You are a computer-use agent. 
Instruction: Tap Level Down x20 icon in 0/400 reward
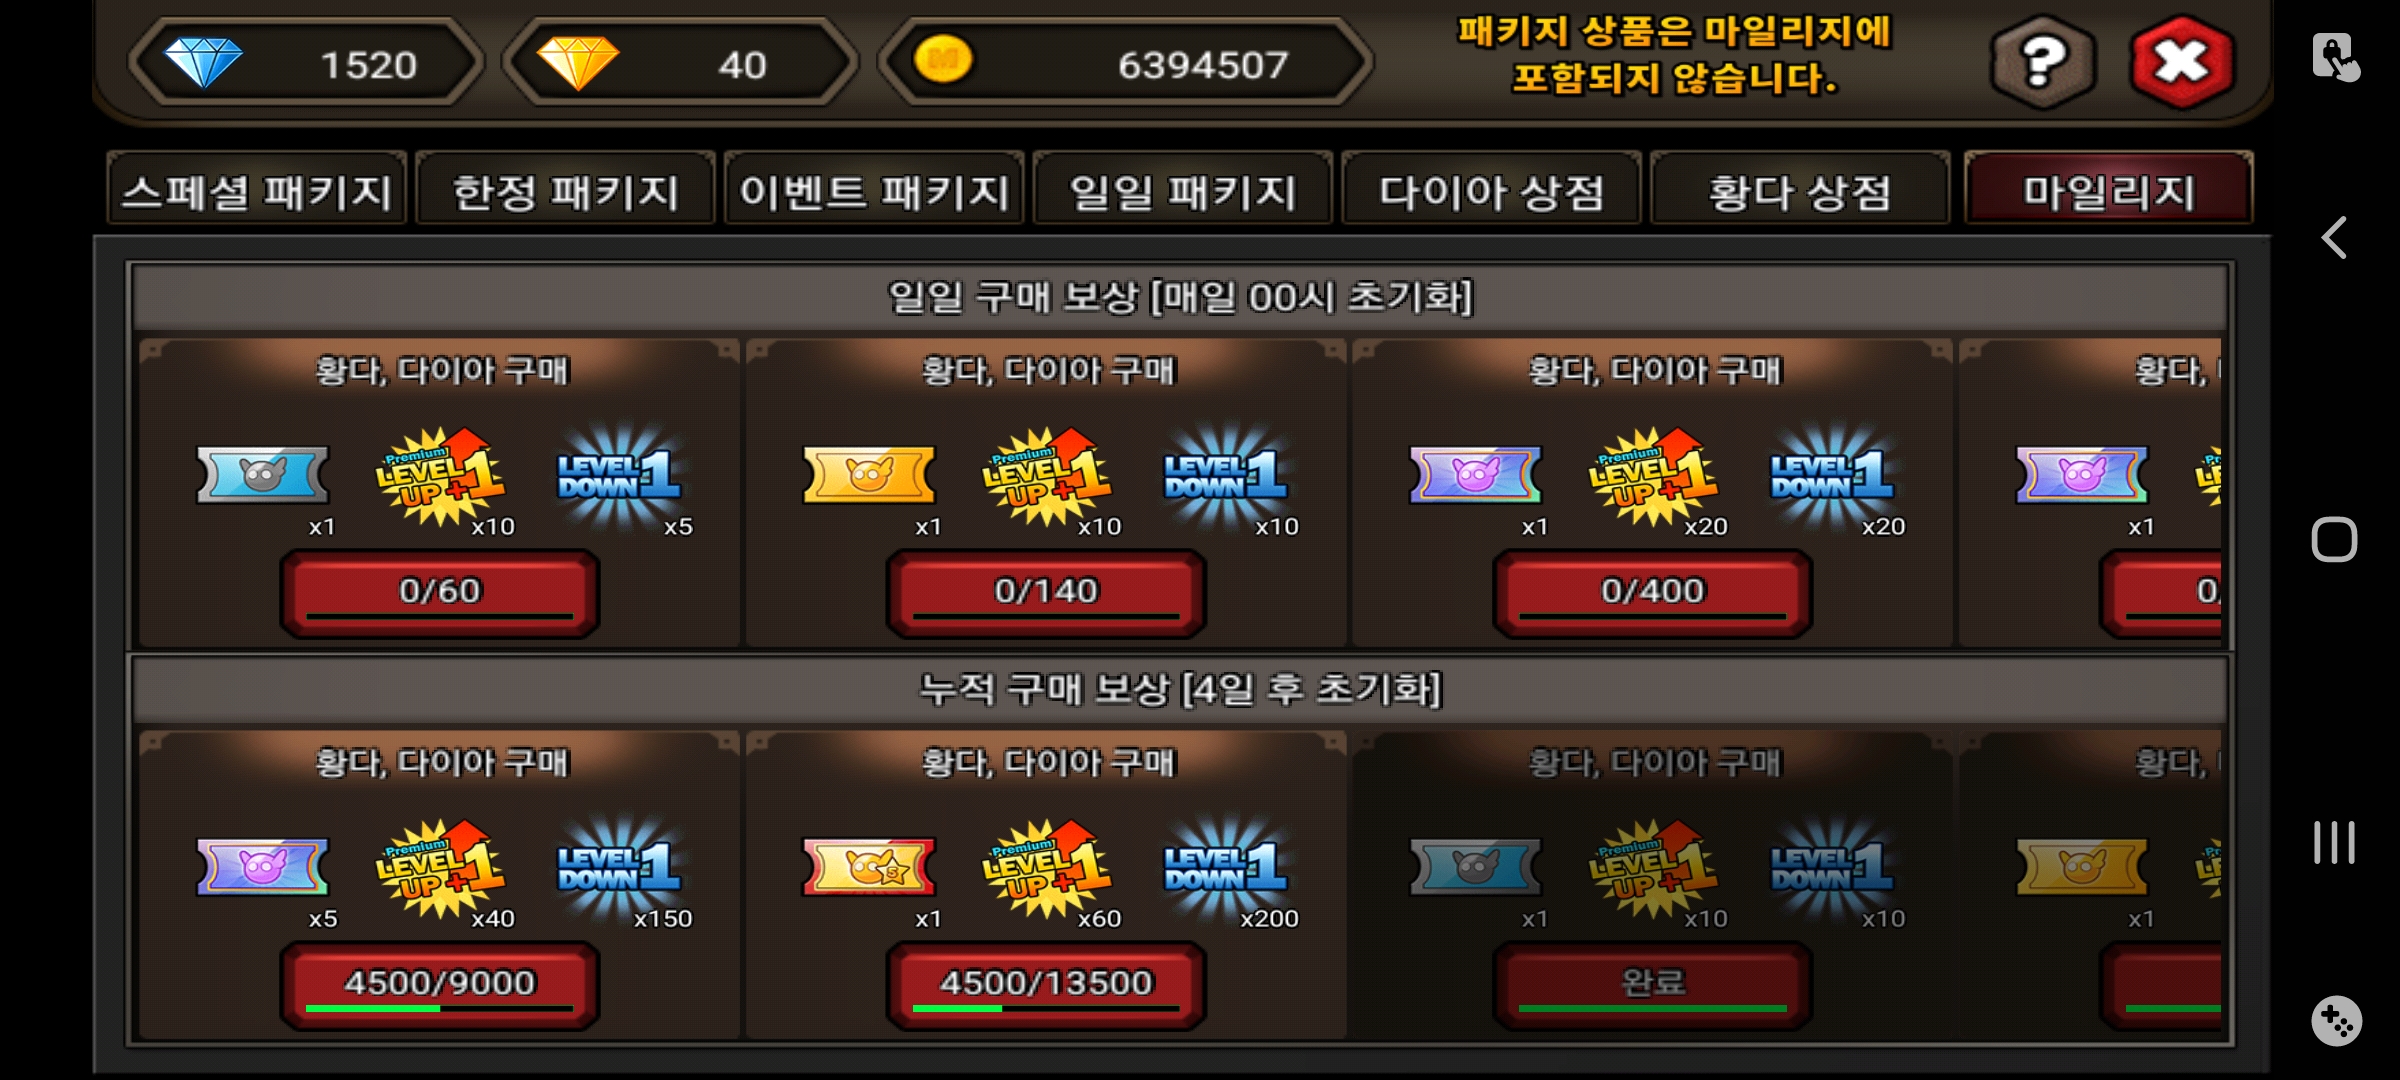click(x=1832, y=474)
